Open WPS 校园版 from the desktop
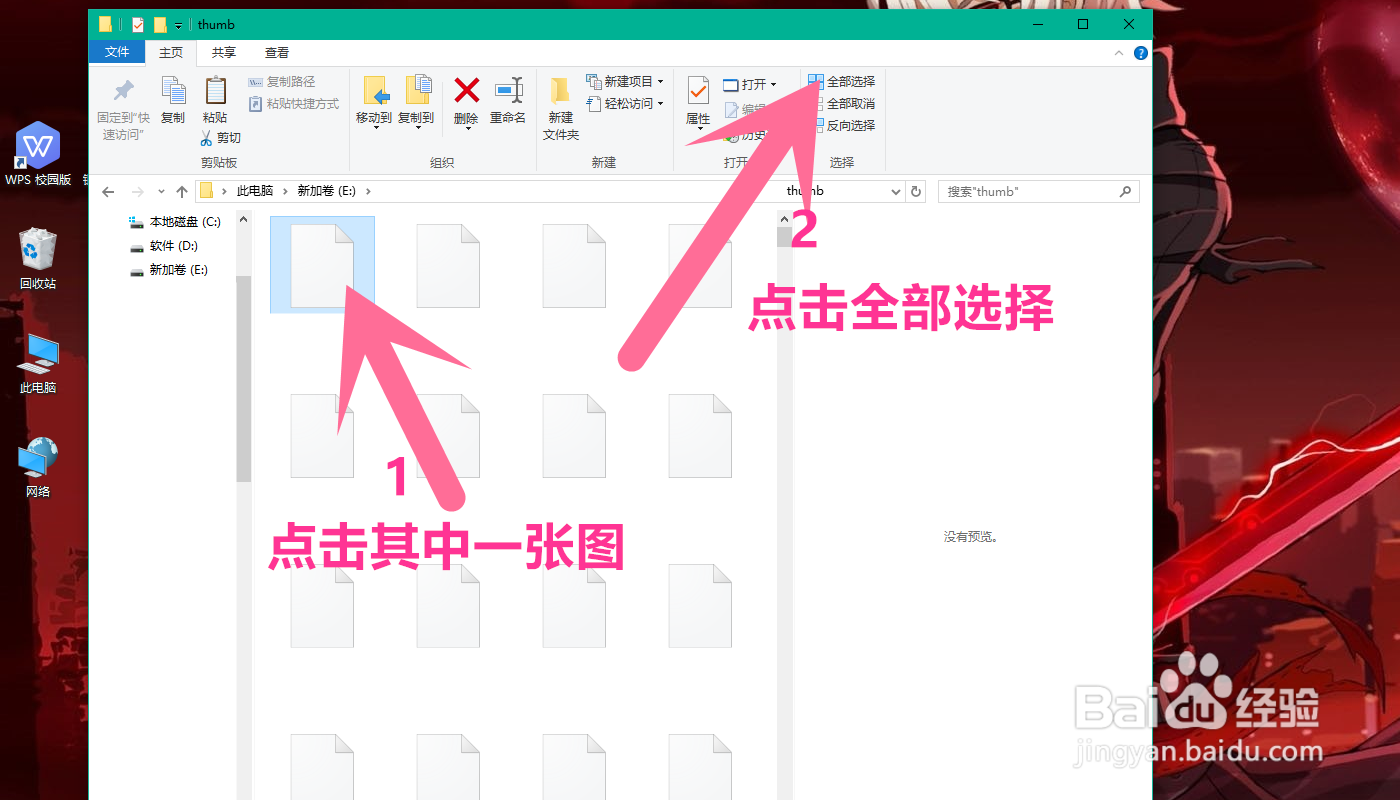Screen dimensions: 1400x800 37,148
